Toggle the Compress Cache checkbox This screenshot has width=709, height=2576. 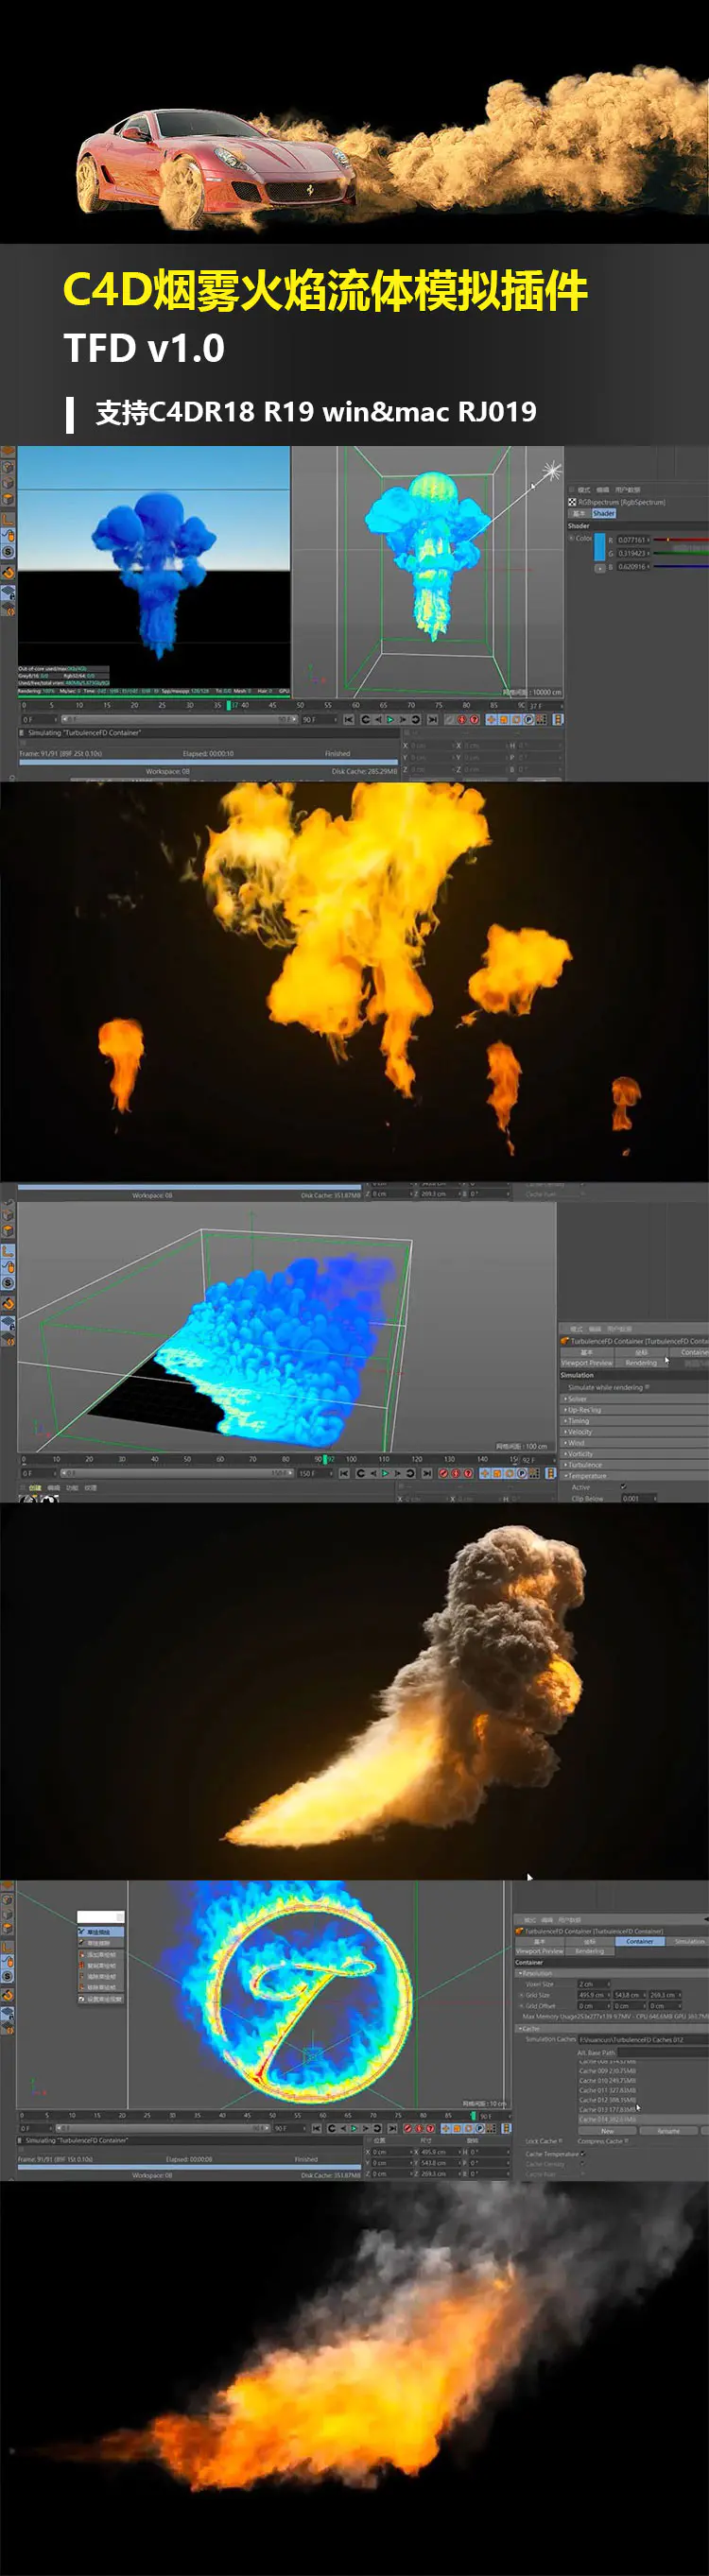point(627,2142)
